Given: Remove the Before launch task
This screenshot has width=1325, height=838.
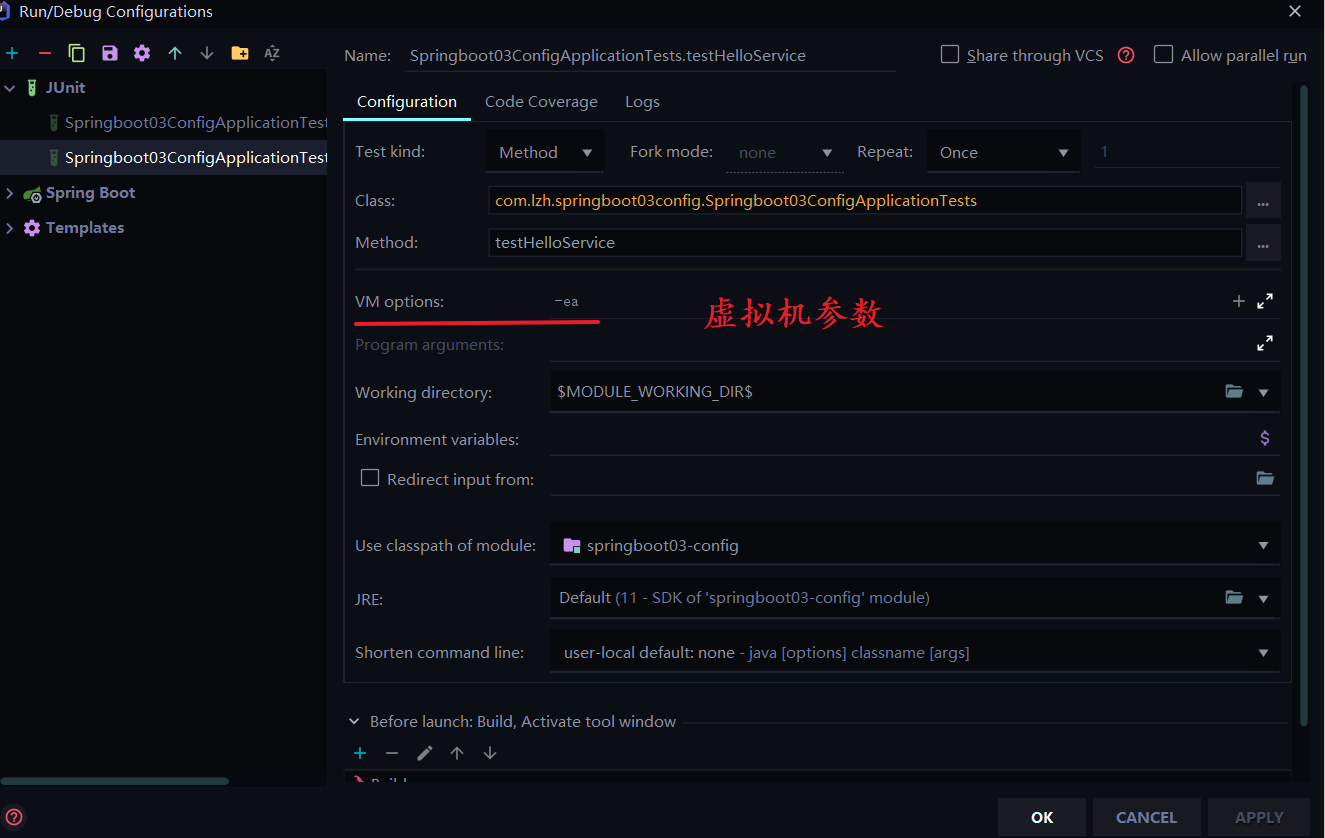Looking at the screenshot, I should point(392,753).
